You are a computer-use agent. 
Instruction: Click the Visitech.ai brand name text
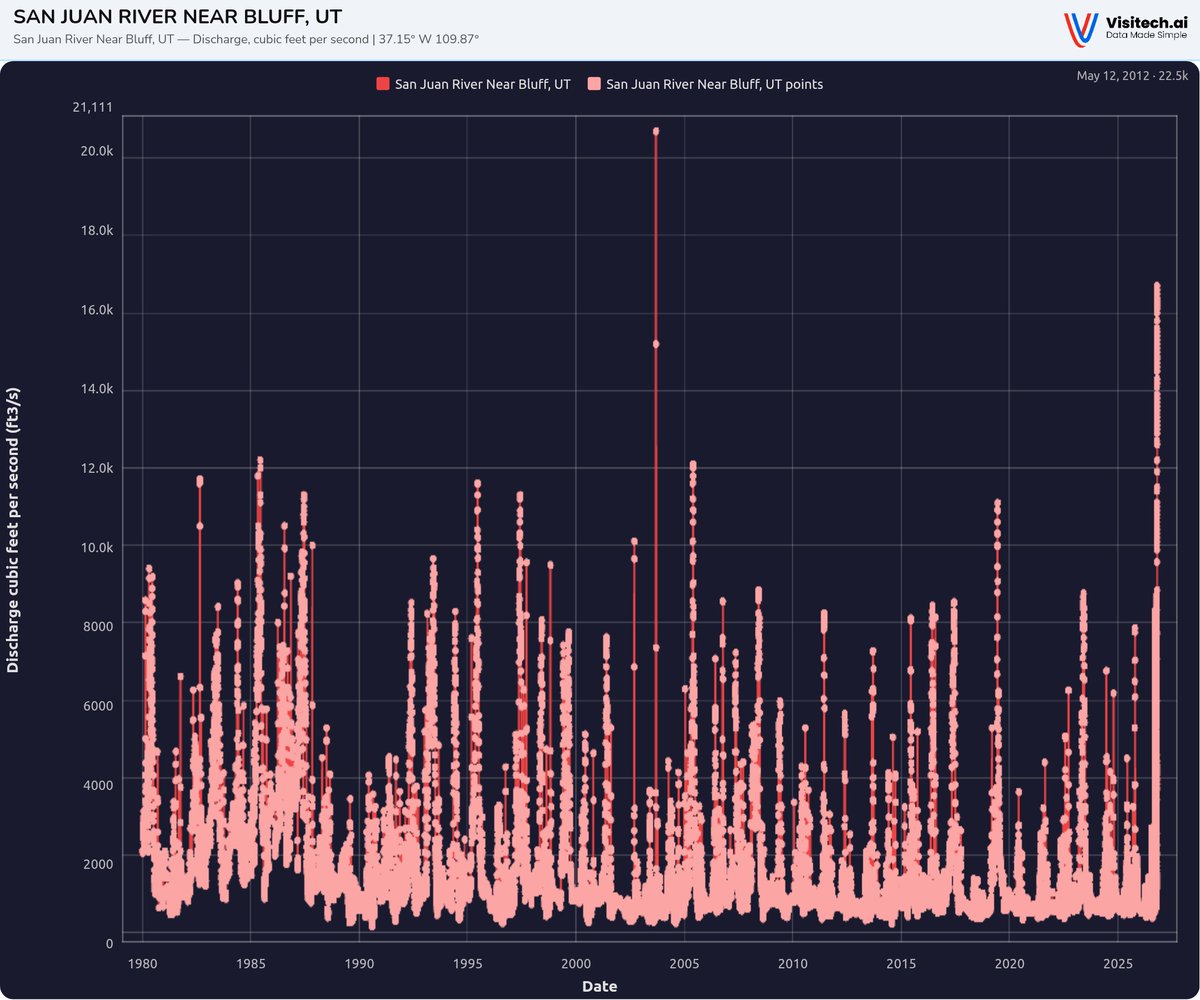coord(1146,22)
